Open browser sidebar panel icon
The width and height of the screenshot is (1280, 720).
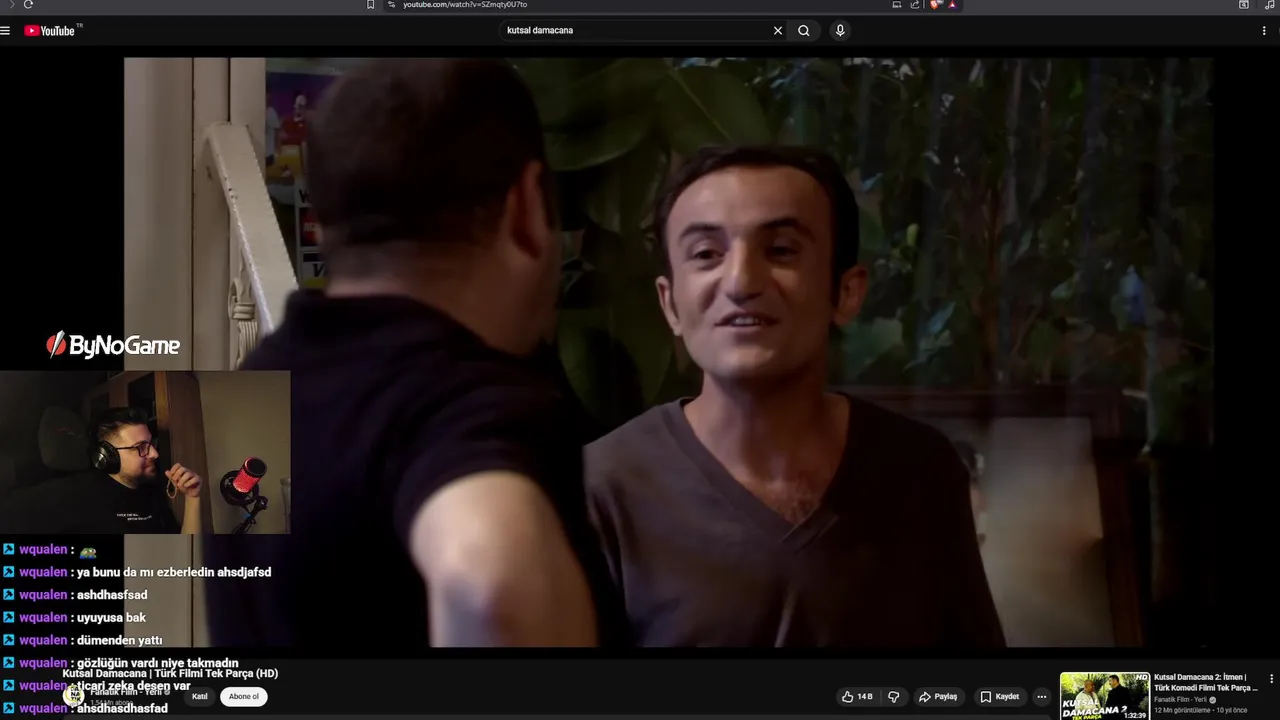point(1244,5)
